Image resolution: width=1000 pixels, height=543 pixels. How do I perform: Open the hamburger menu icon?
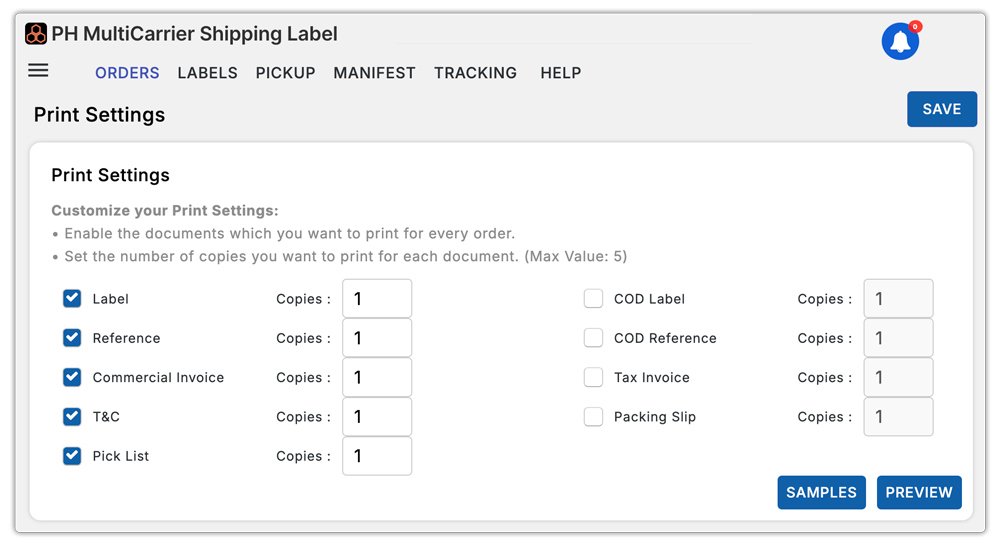(x=38, y=70)
